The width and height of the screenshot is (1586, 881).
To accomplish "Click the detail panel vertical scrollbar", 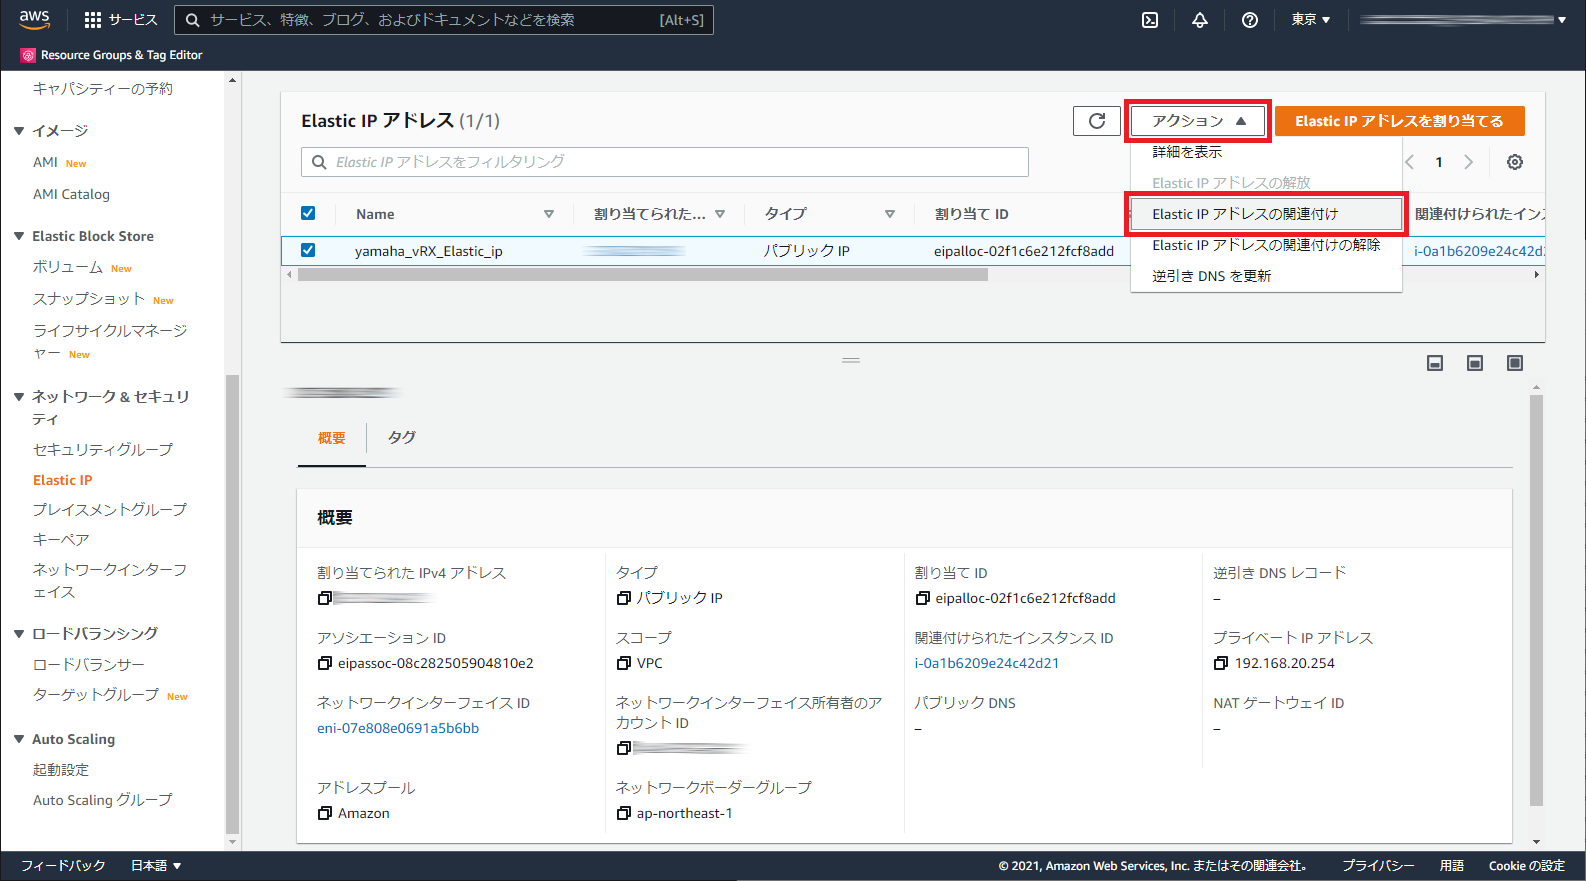I will click(1536, 600).
